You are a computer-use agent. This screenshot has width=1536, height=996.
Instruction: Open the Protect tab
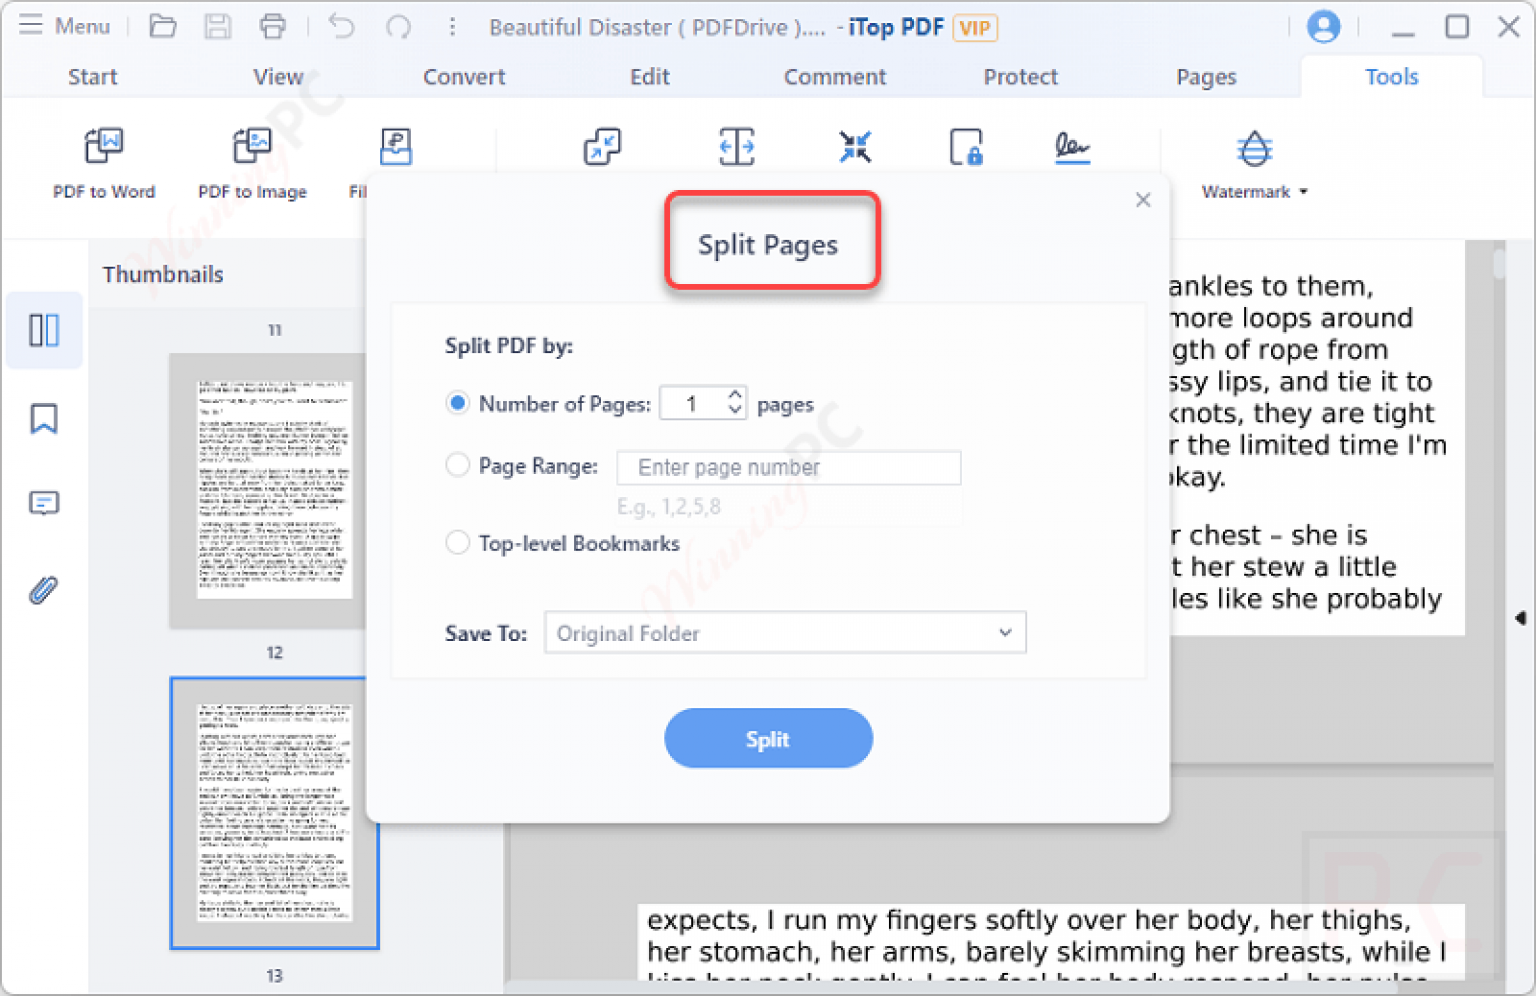[1020, 76]
